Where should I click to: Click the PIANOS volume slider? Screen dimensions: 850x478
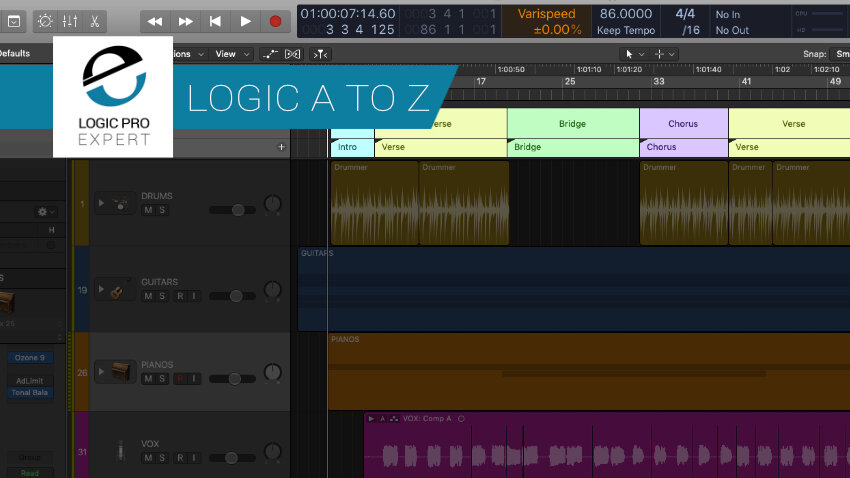pos(233,379)
